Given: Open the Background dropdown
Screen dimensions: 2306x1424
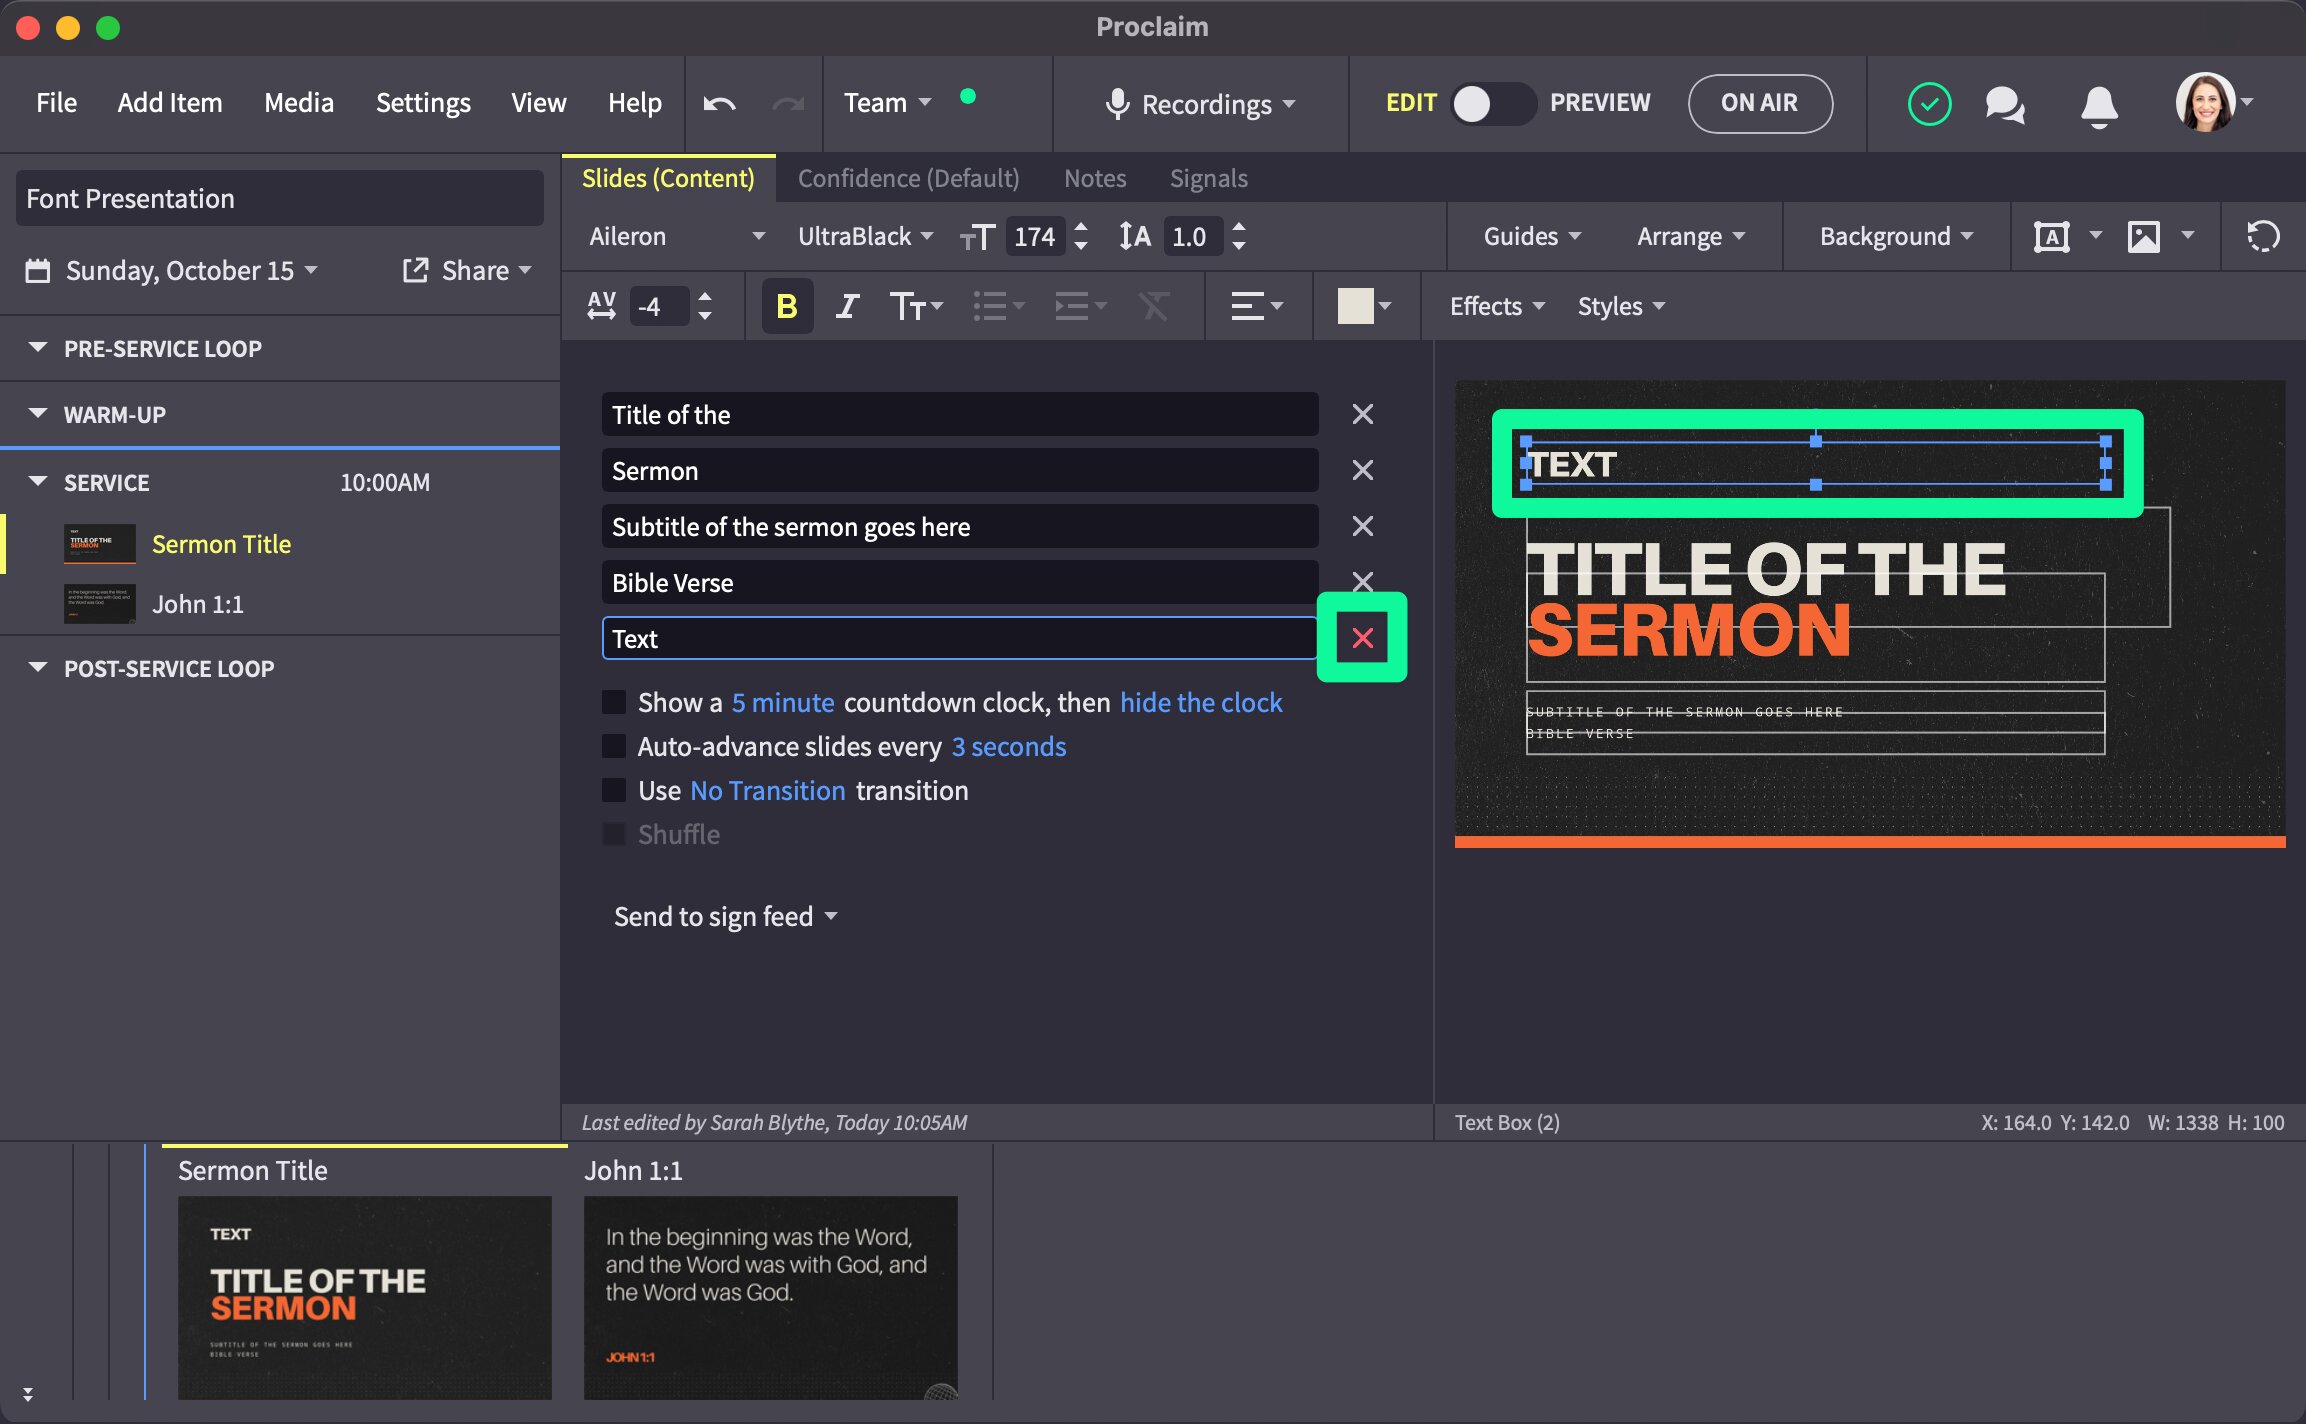Looking at the screenshot, I should [1896, 237].
